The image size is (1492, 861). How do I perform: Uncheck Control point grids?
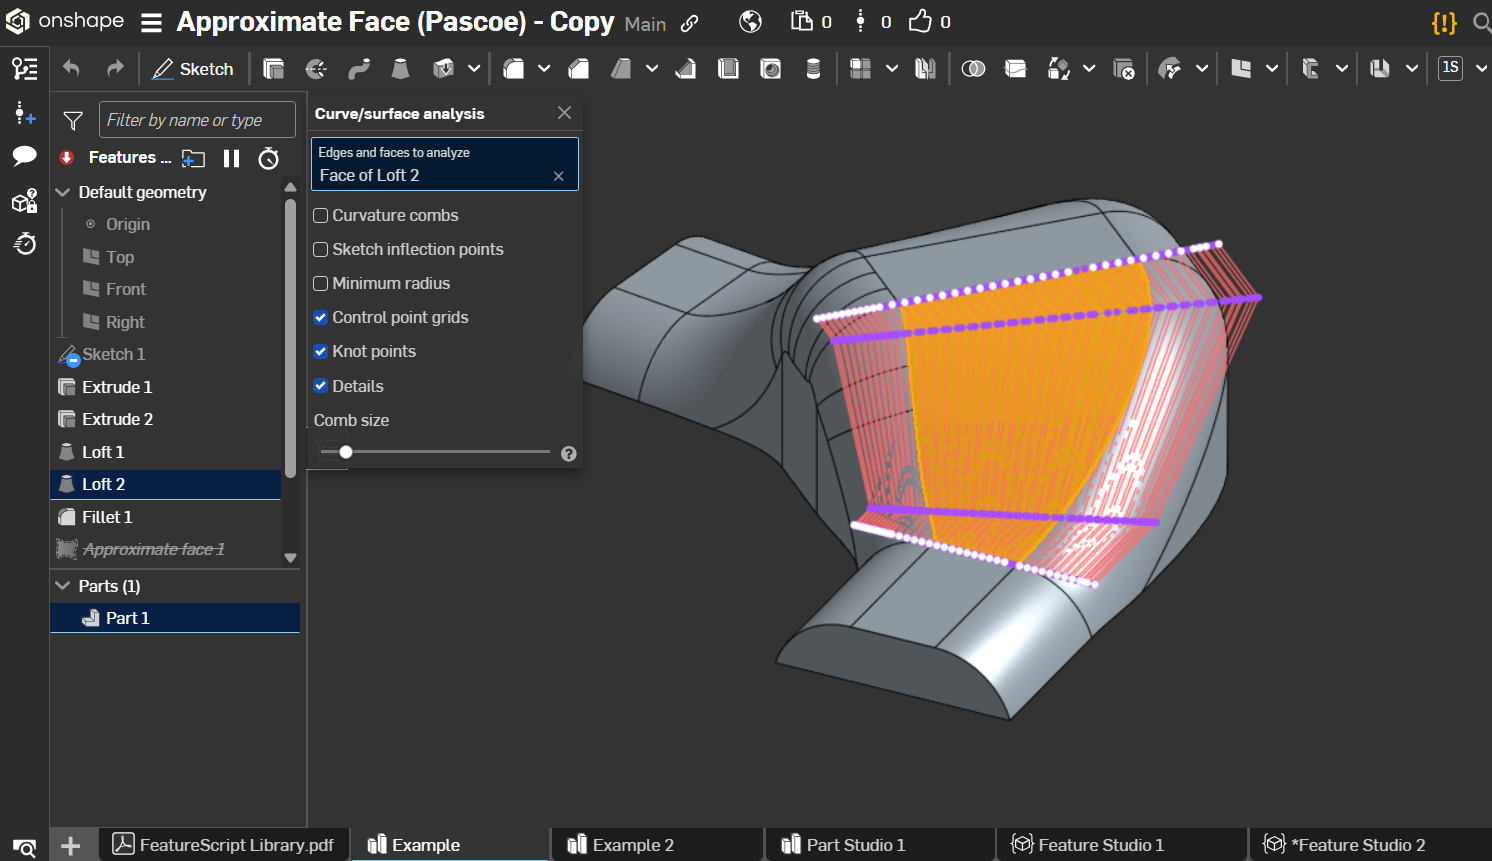(321, 318)
